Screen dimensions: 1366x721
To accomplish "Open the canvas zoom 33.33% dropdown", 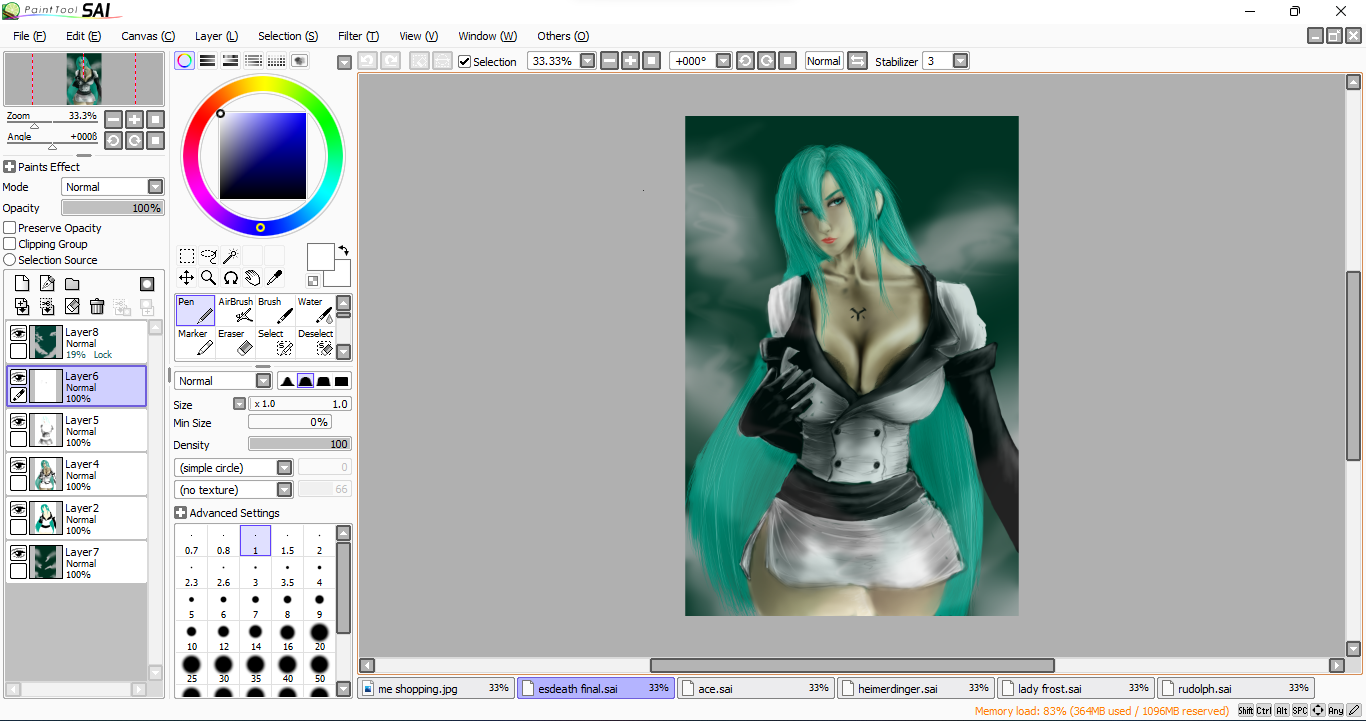I will 587,61.
